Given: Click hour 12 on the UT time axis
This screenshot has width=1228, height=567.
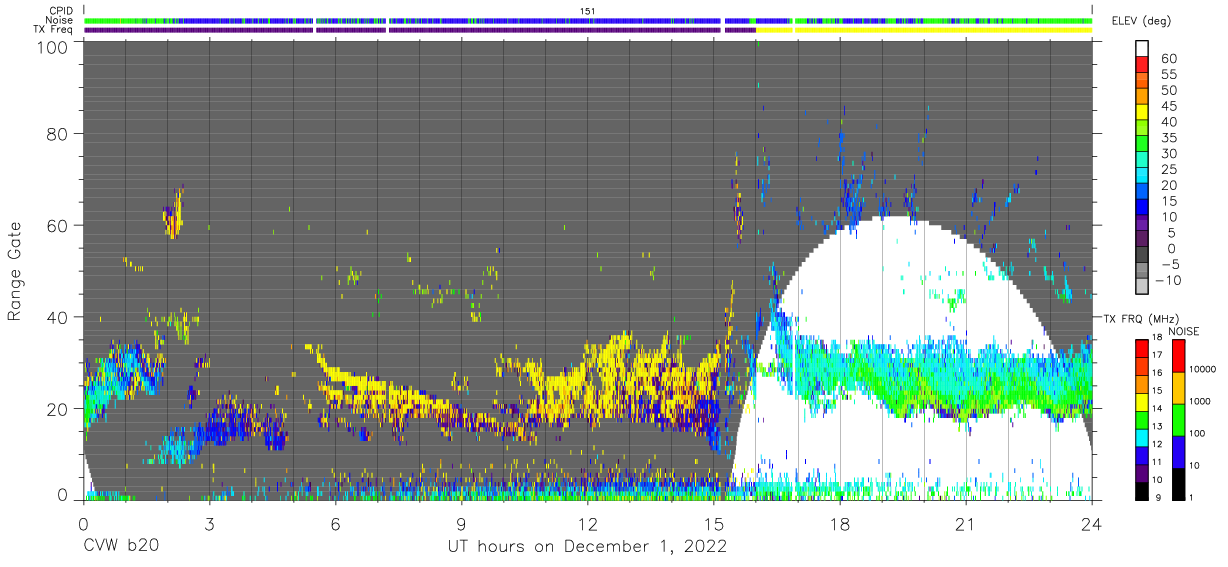Looking at the screenshot, I should [588, 523].
